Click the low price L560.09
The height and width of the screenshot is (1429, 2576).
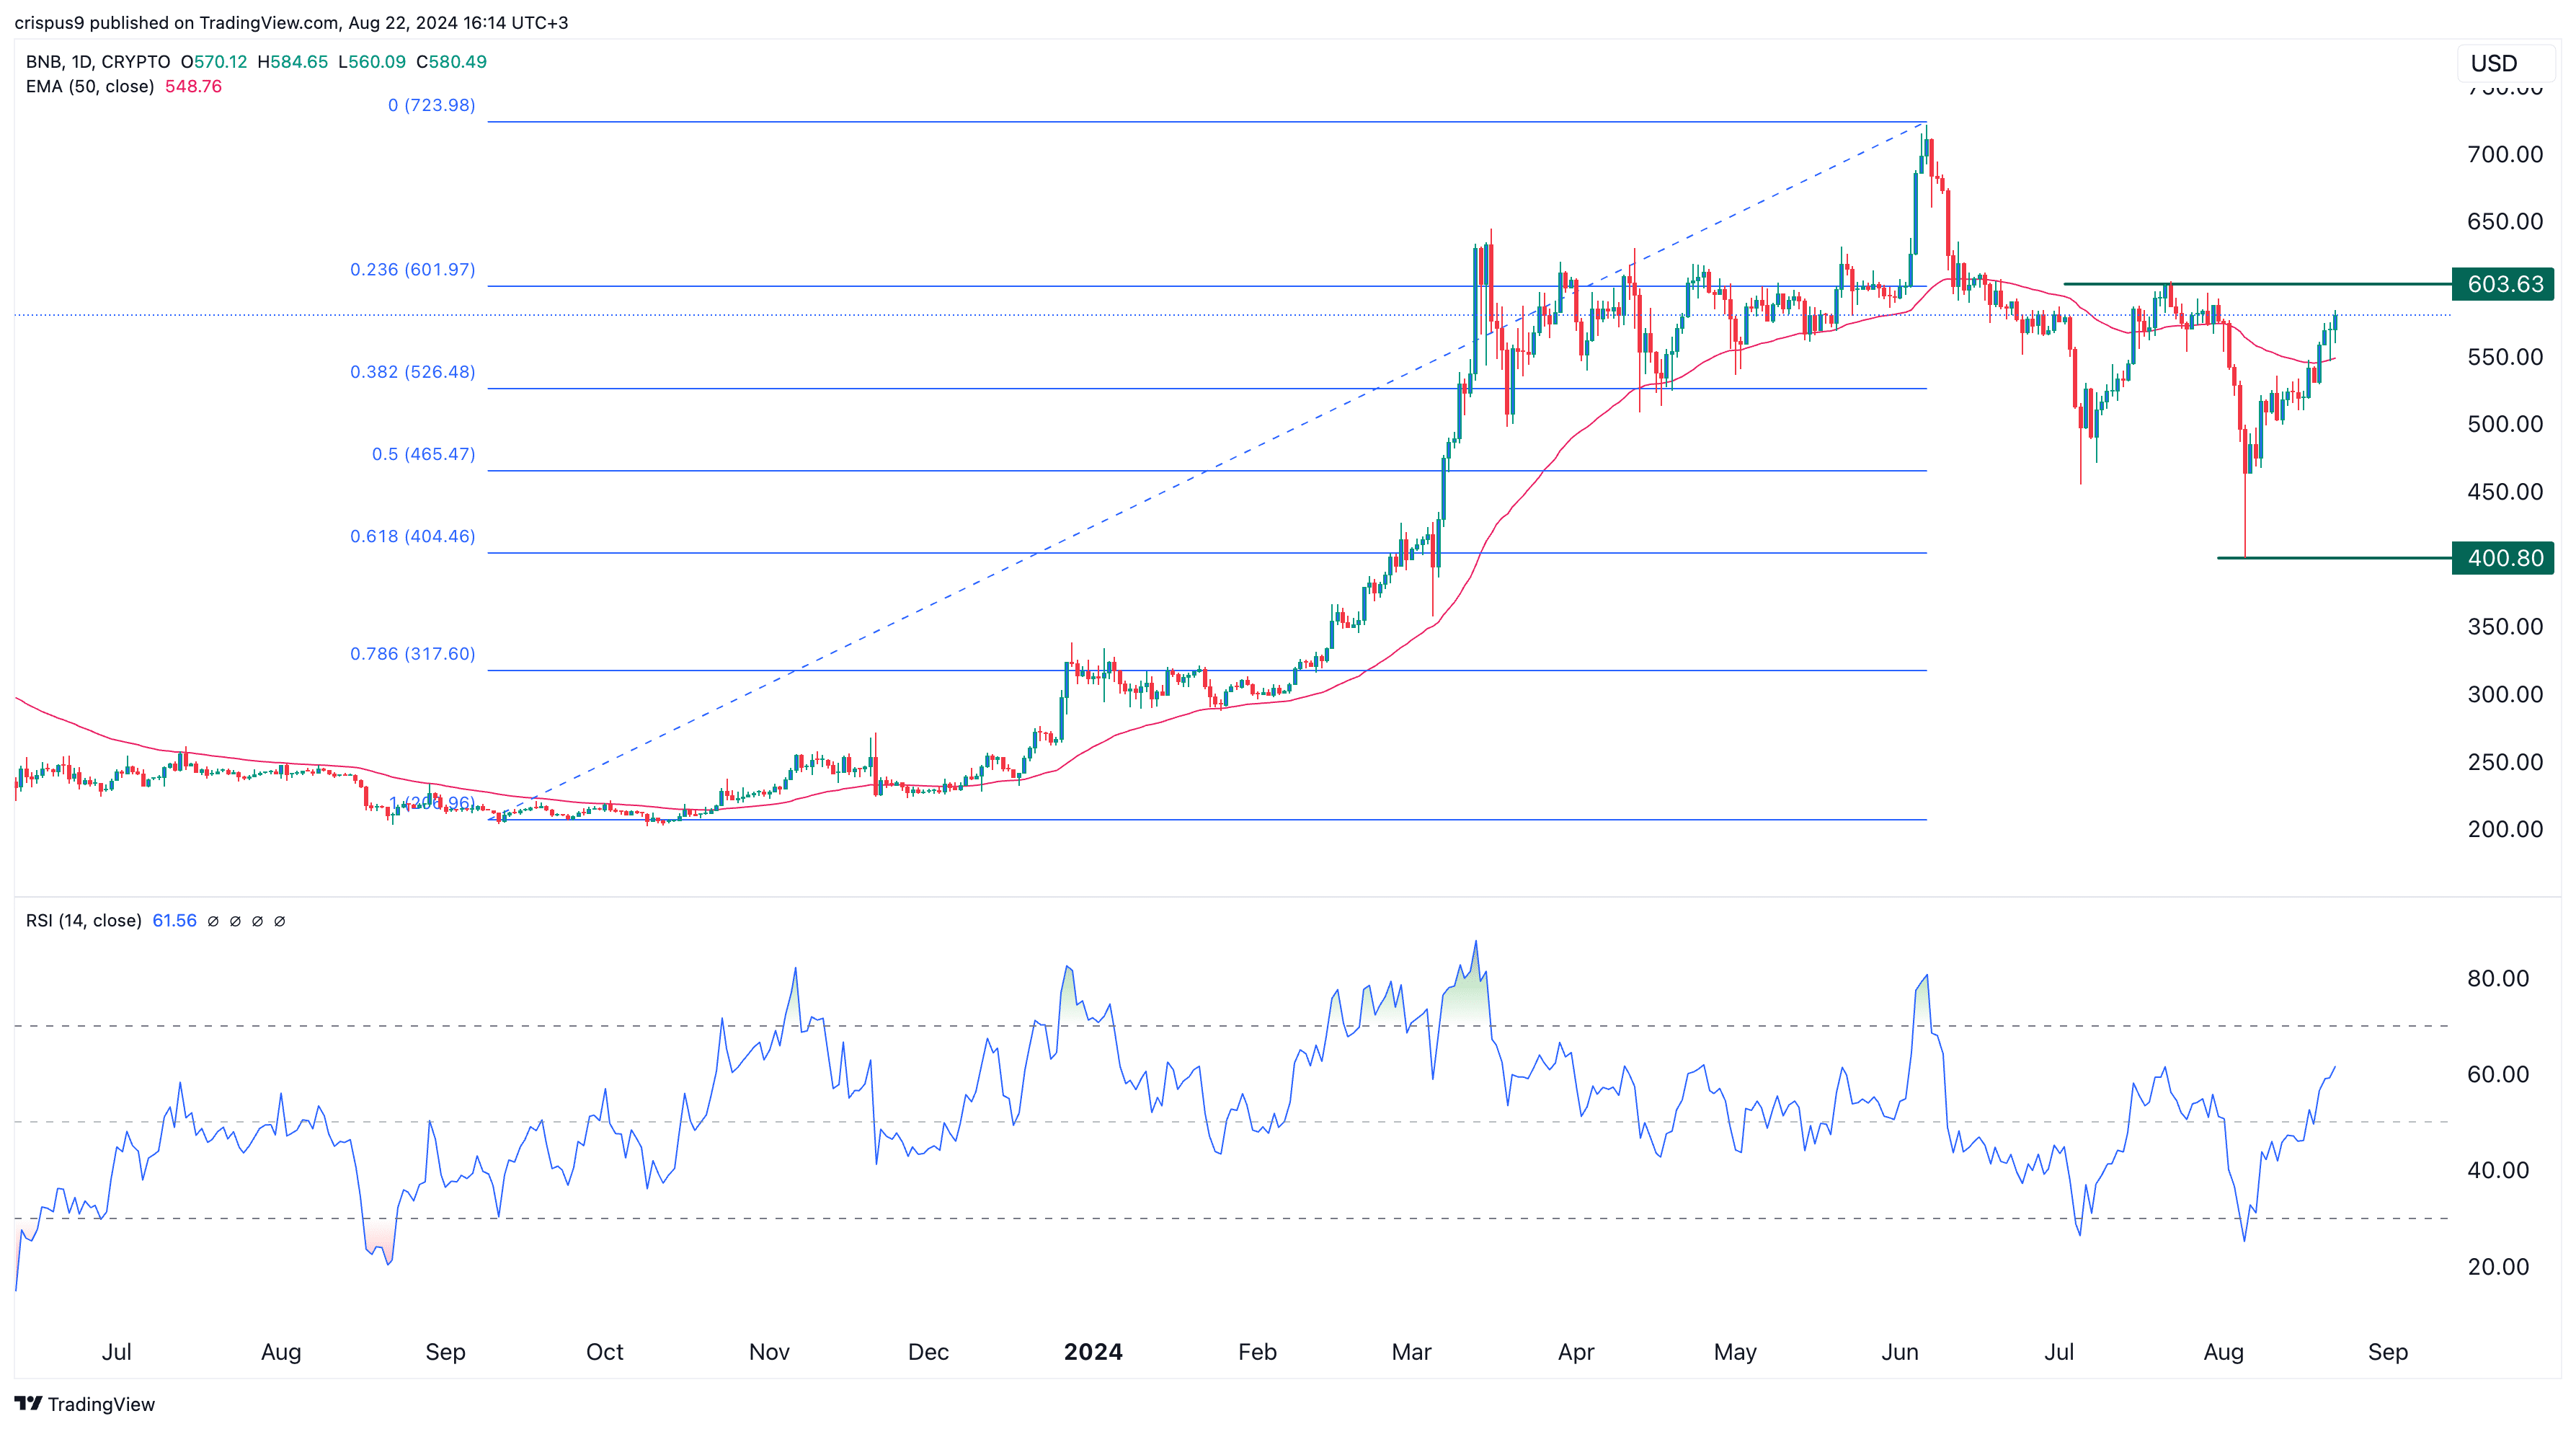click(372, 62)
